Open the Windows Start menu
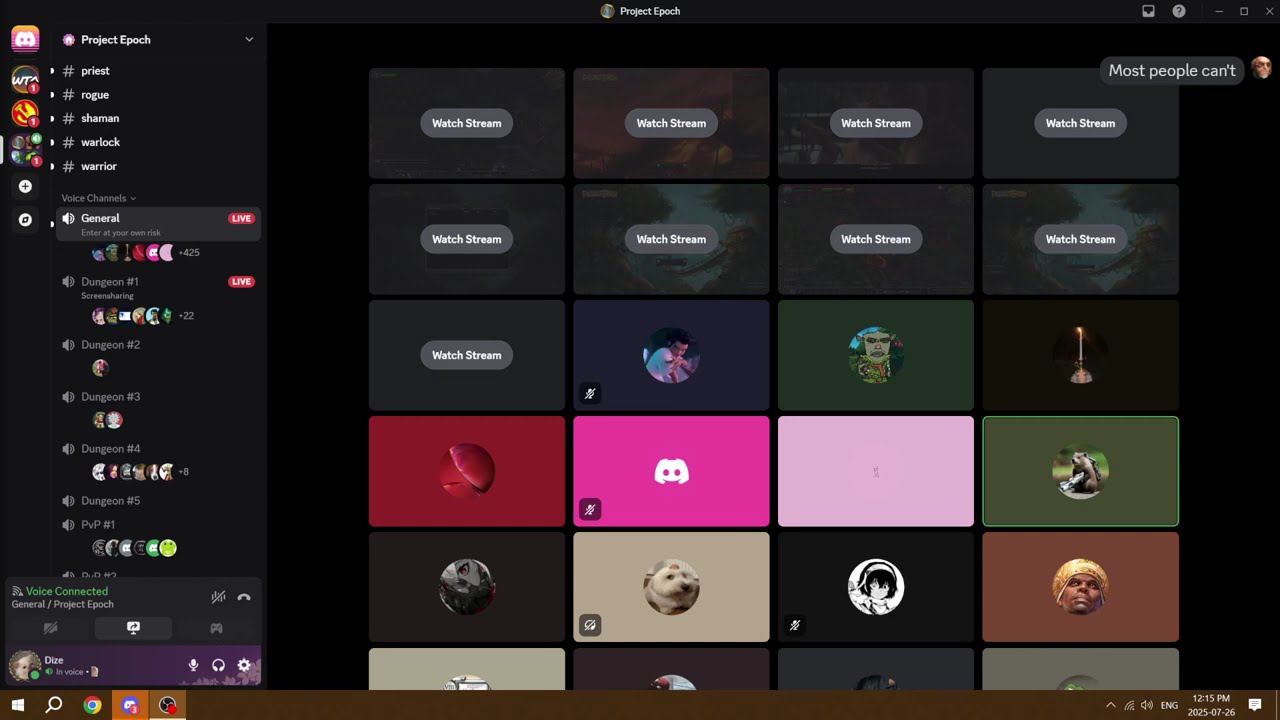This screenshot has width=1280, height=720. pyautogui.click(x=17, y=705)
